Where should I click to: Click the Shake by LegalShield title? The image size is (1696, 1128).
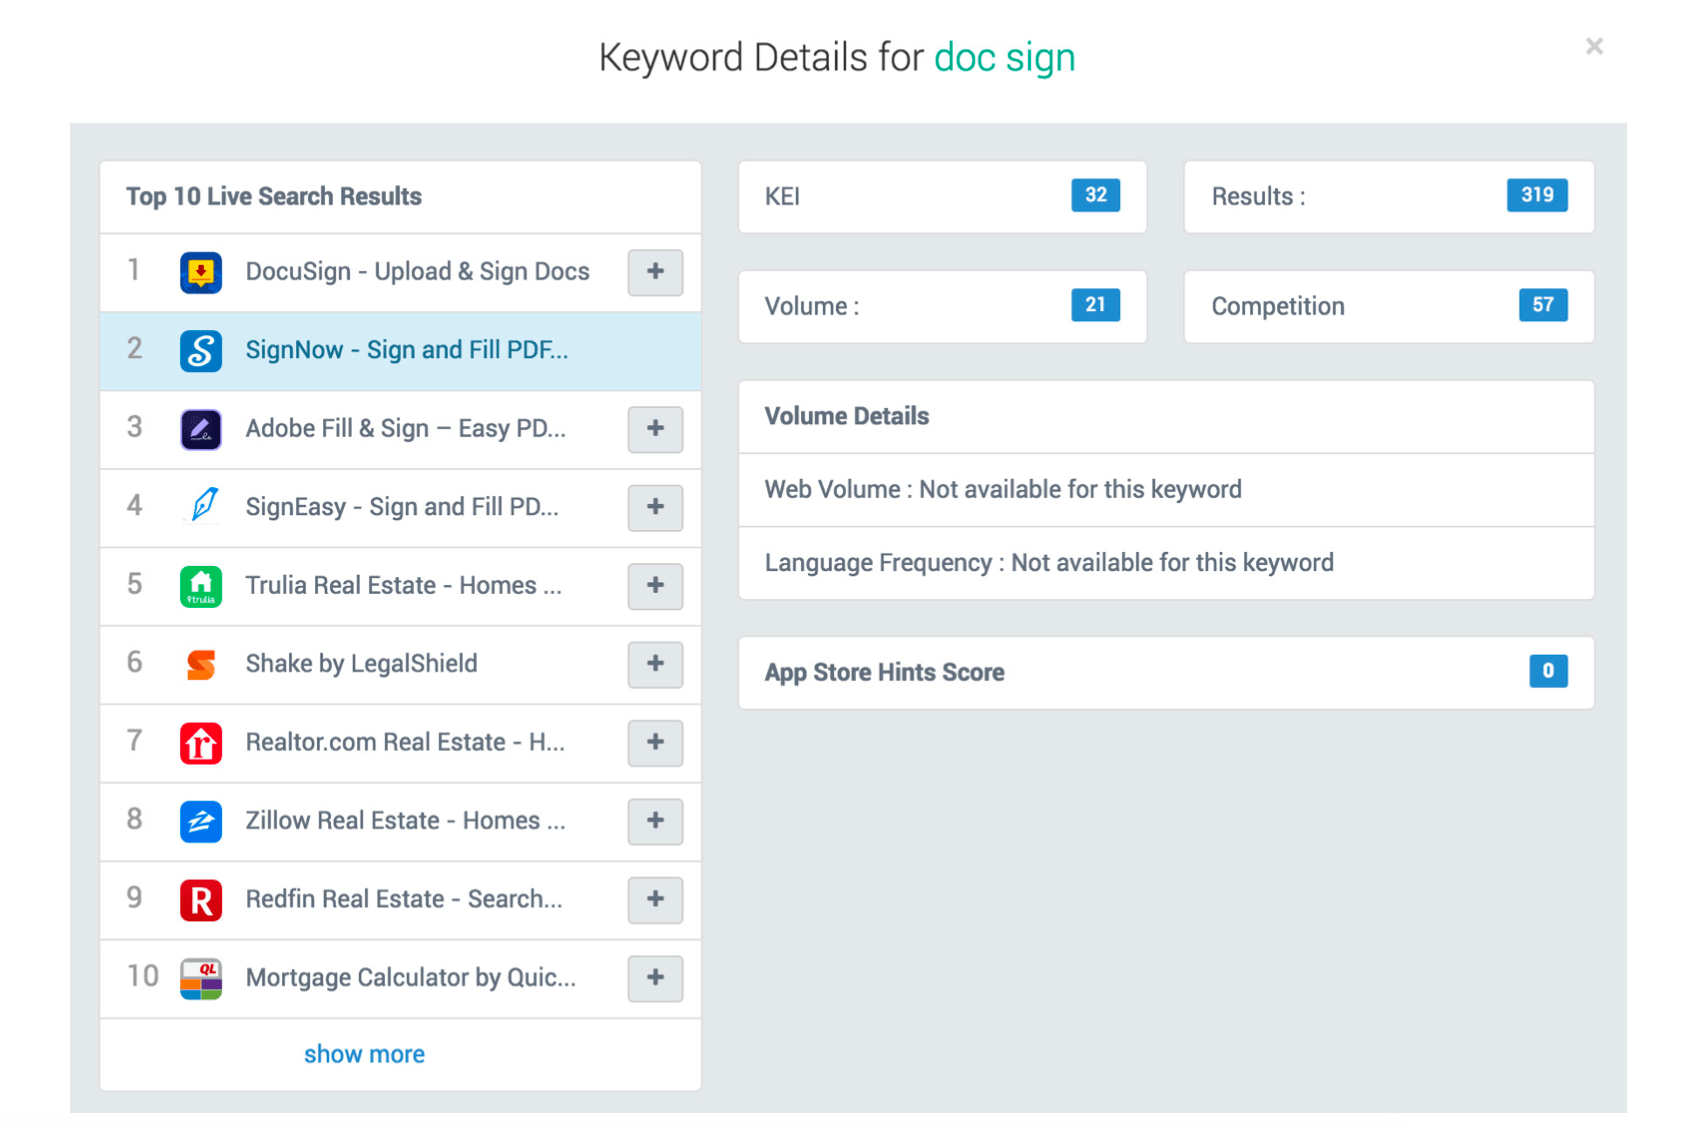tap(361, 664)
